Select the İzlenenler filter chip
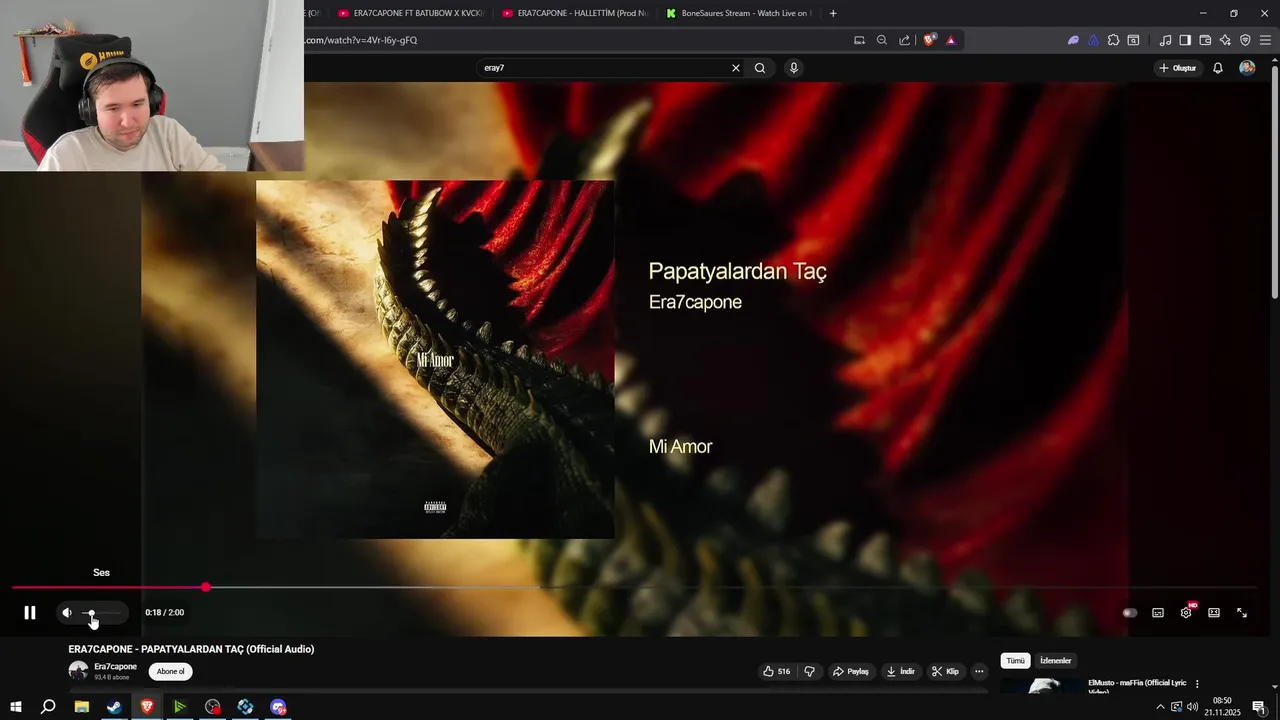The width and height of the screenshot is (1280, 720). pos(1055,661)
